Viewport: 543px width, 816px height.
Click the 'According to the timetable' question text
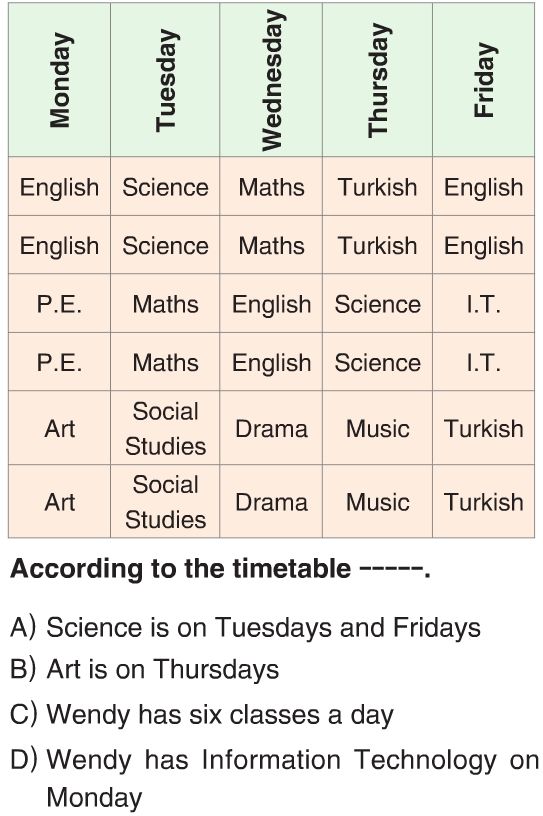click(x=220, y=569)
